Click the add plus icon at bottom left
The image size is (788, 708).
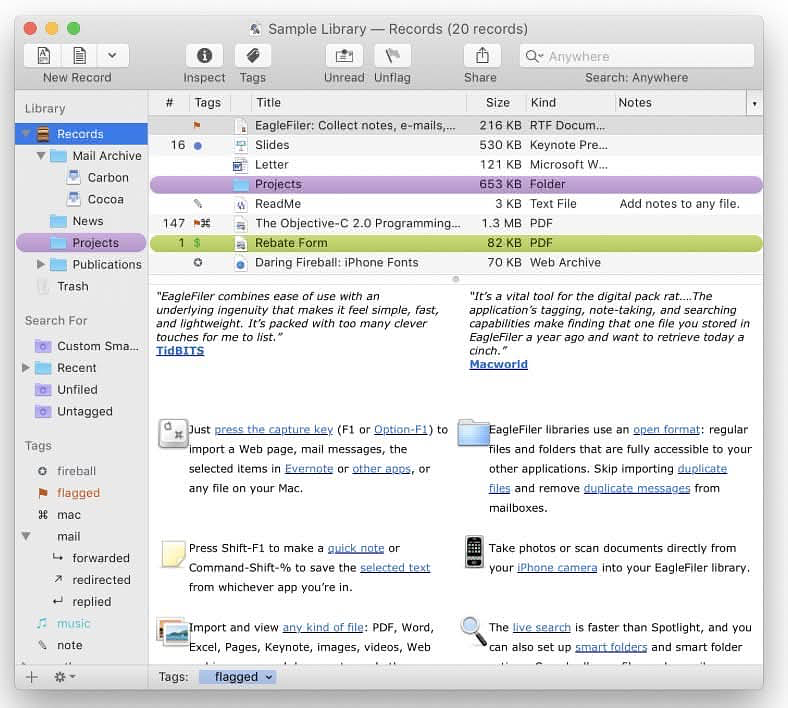[31, 677]
